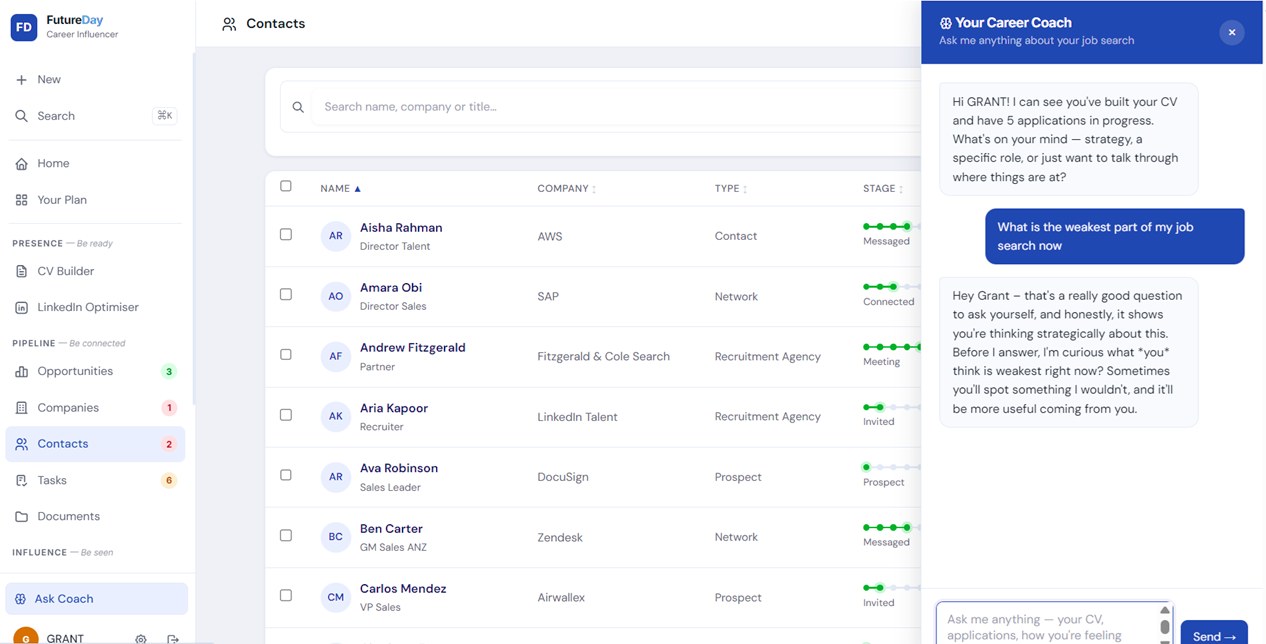Focus the contacts search name field

(615, 107)
